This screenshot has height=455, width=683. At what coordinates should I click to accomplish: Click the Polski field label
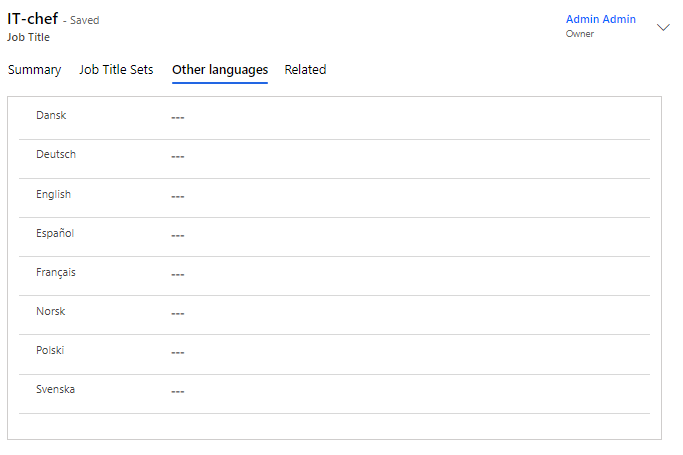coord(50,351)
